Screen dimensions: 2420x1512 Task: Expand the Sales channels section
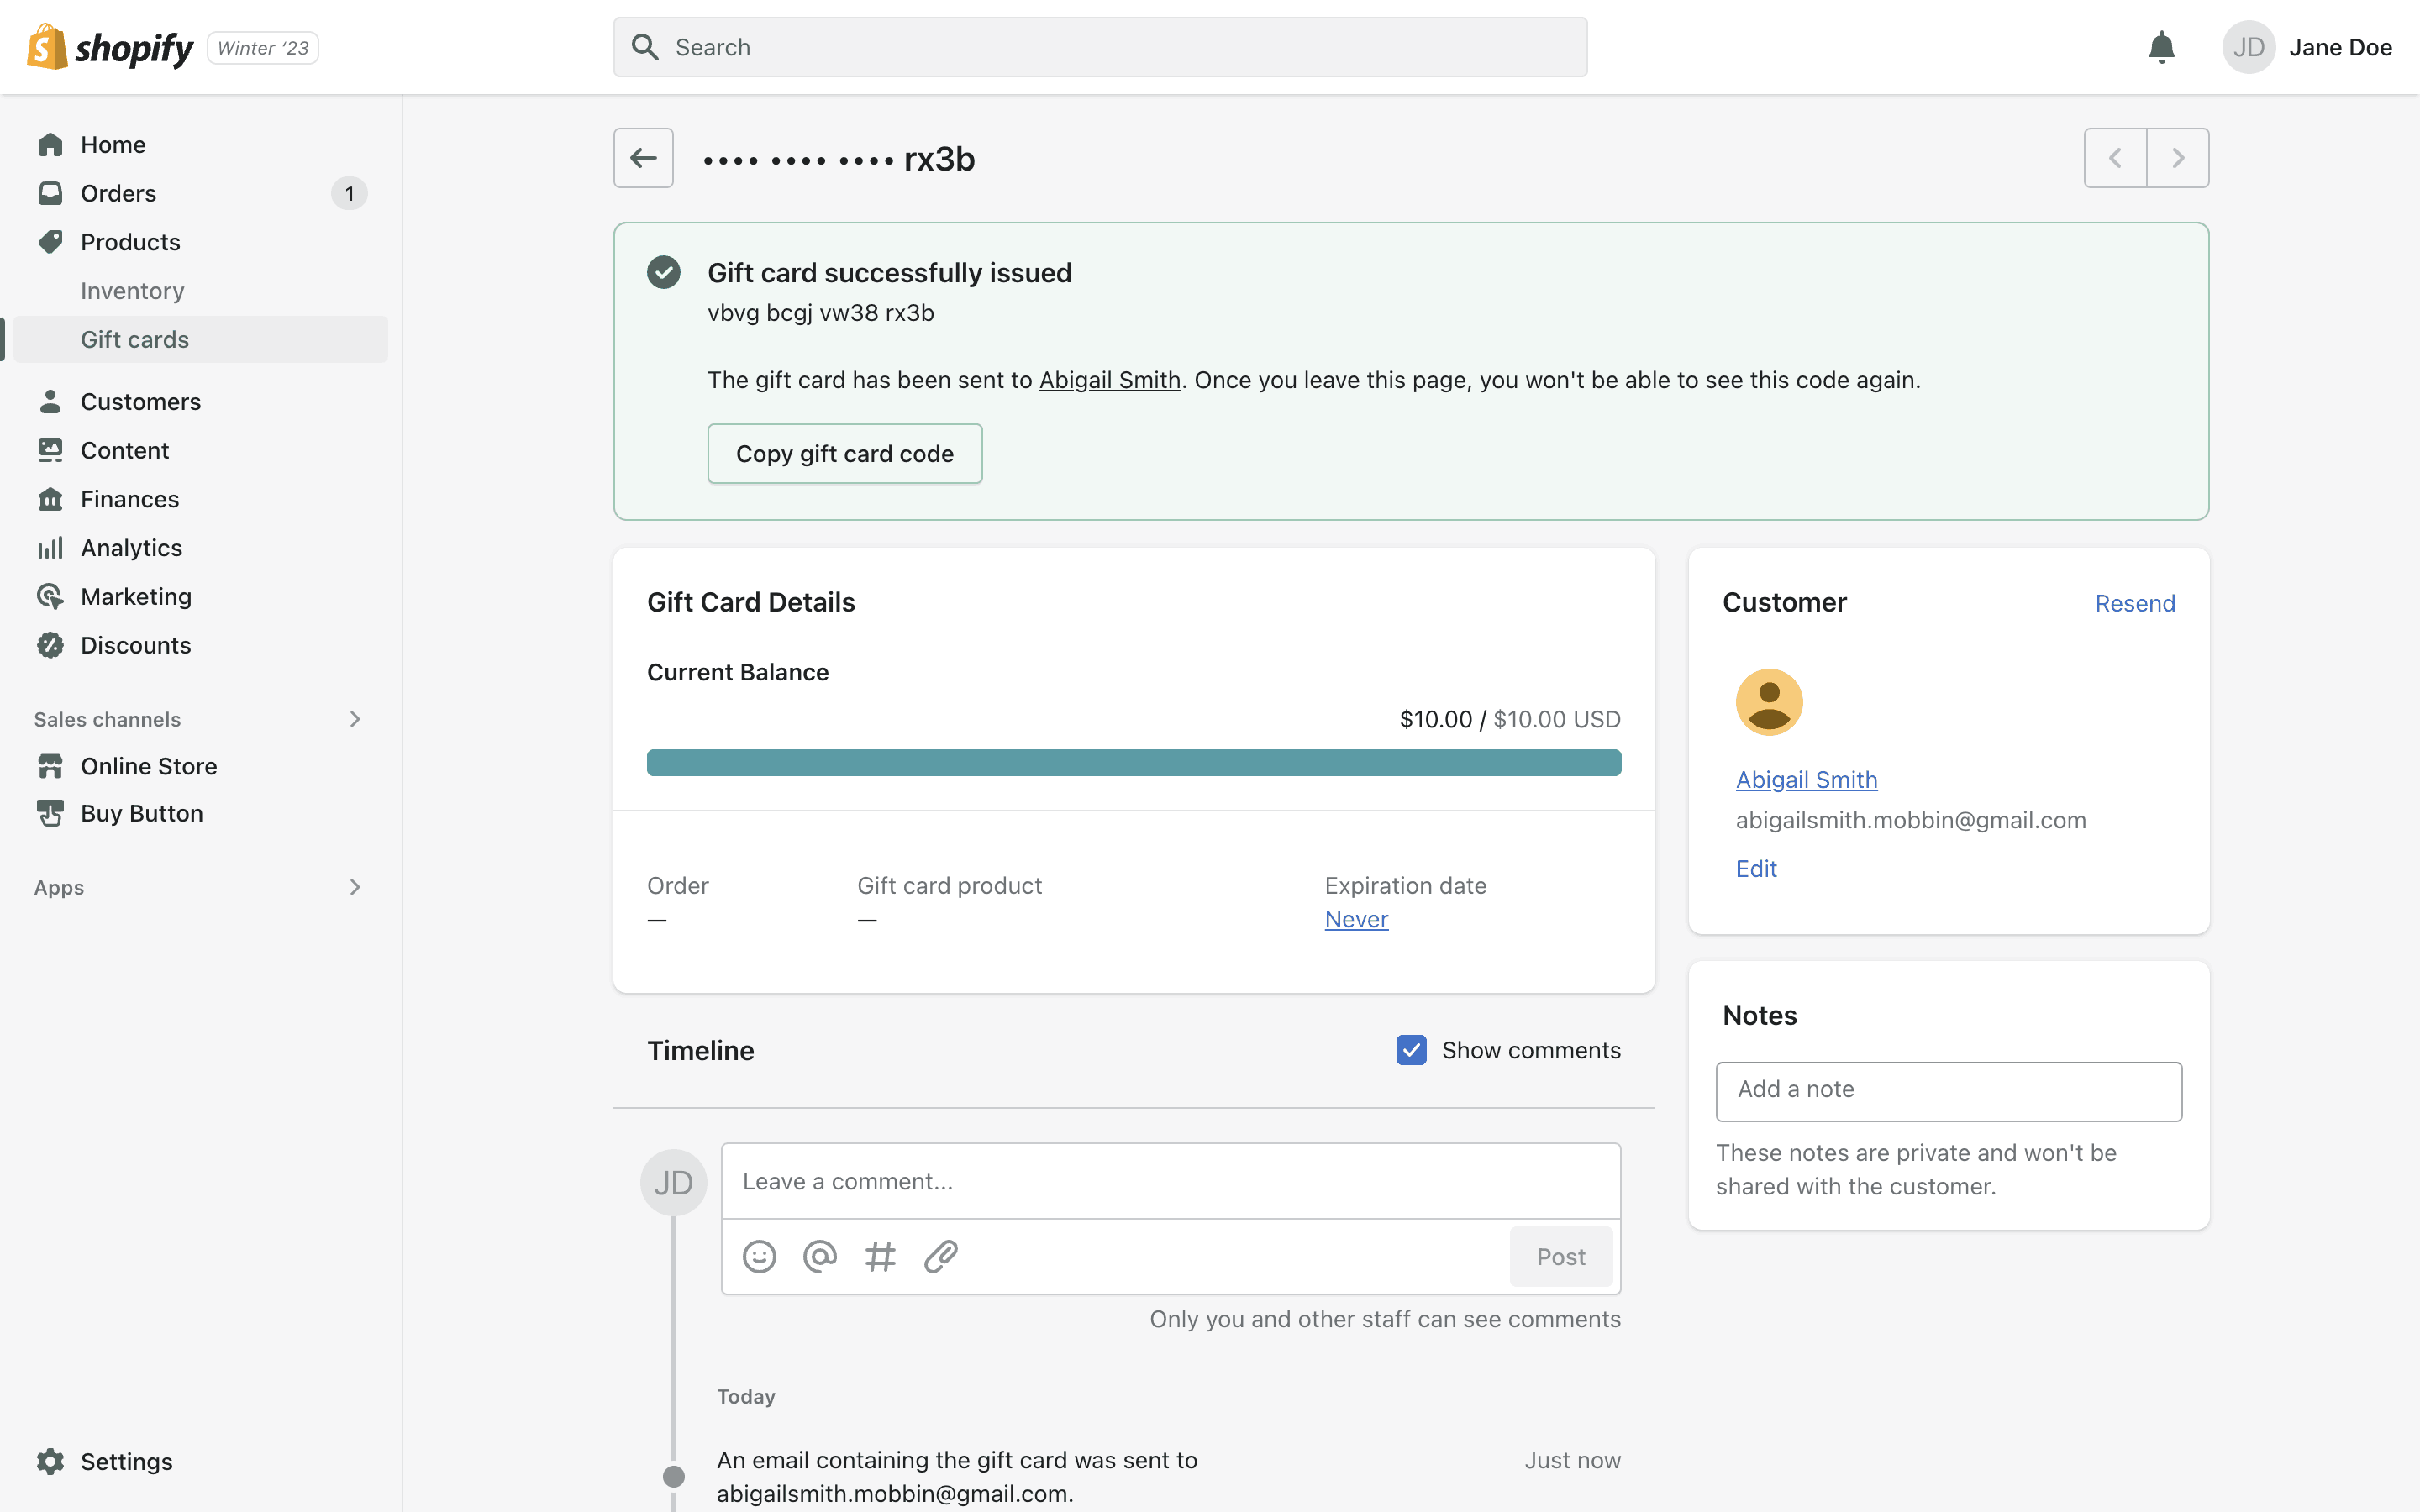[x=354, y=719]
